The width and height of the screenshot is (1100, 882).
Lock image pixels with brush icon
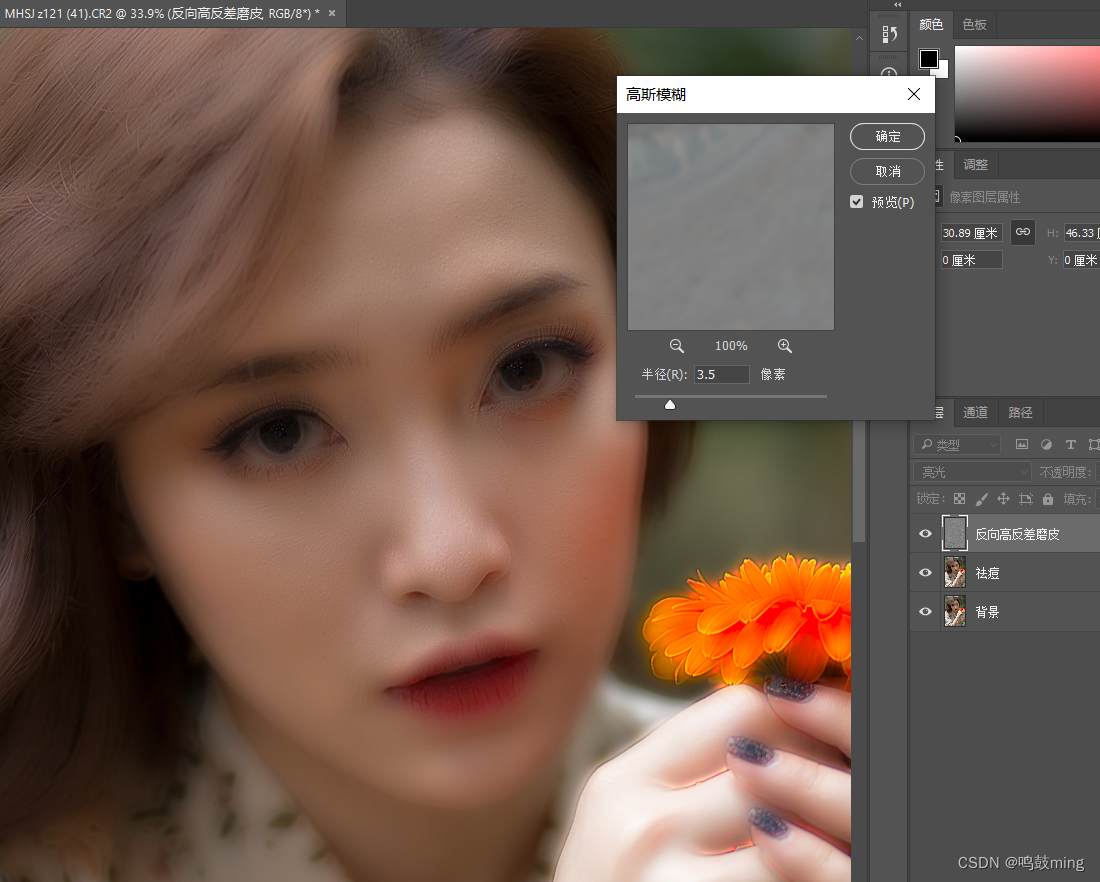(981, 499)
